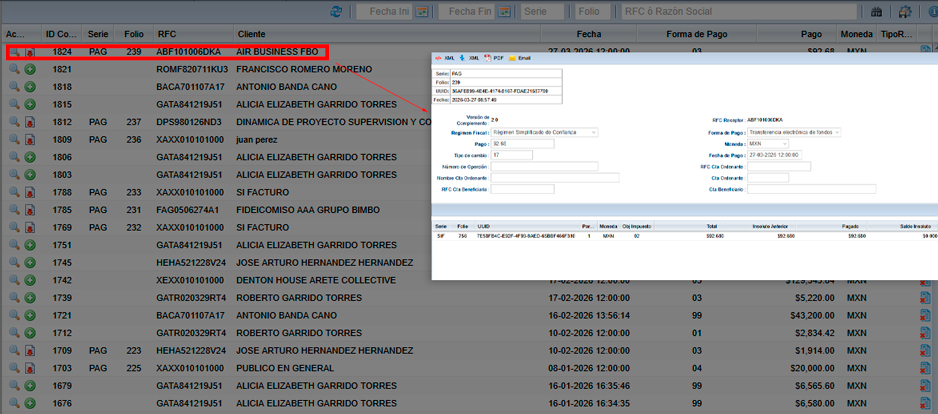Click the magnifier icon for row 1824
The image size is (938, 414).
click(14, 52)
